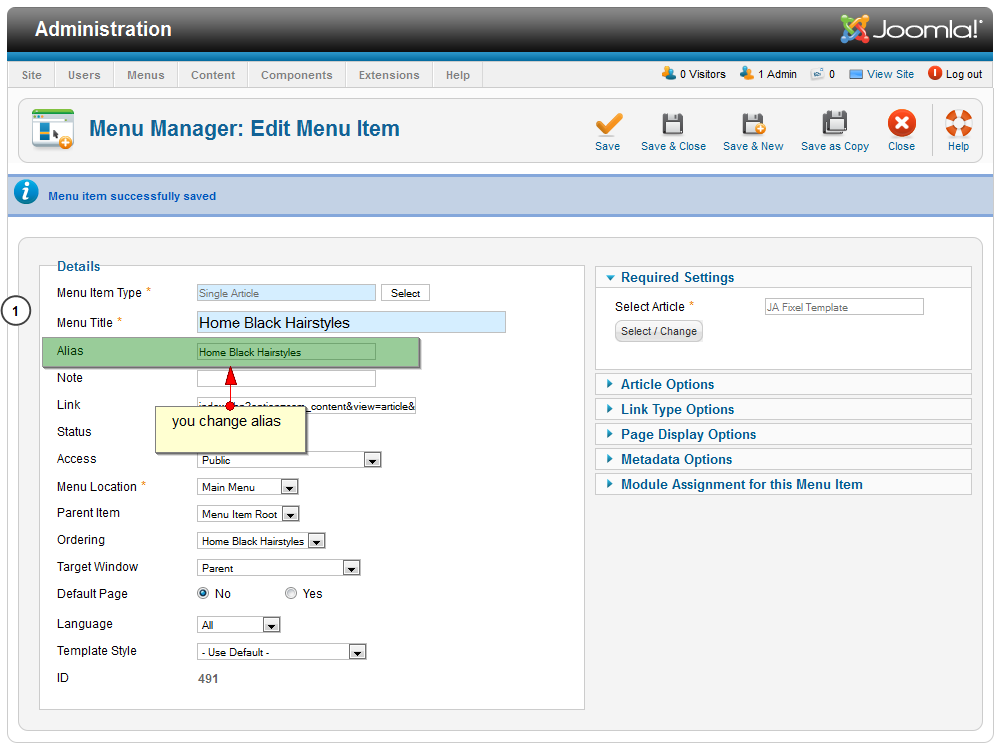Open the Site menu

coord(31,75)
